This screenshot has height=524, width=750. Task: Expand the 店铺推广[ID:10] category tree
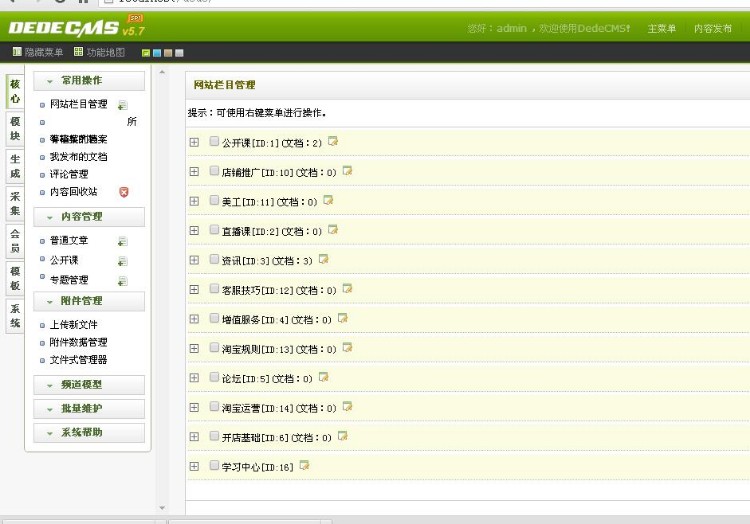(194, 171)
